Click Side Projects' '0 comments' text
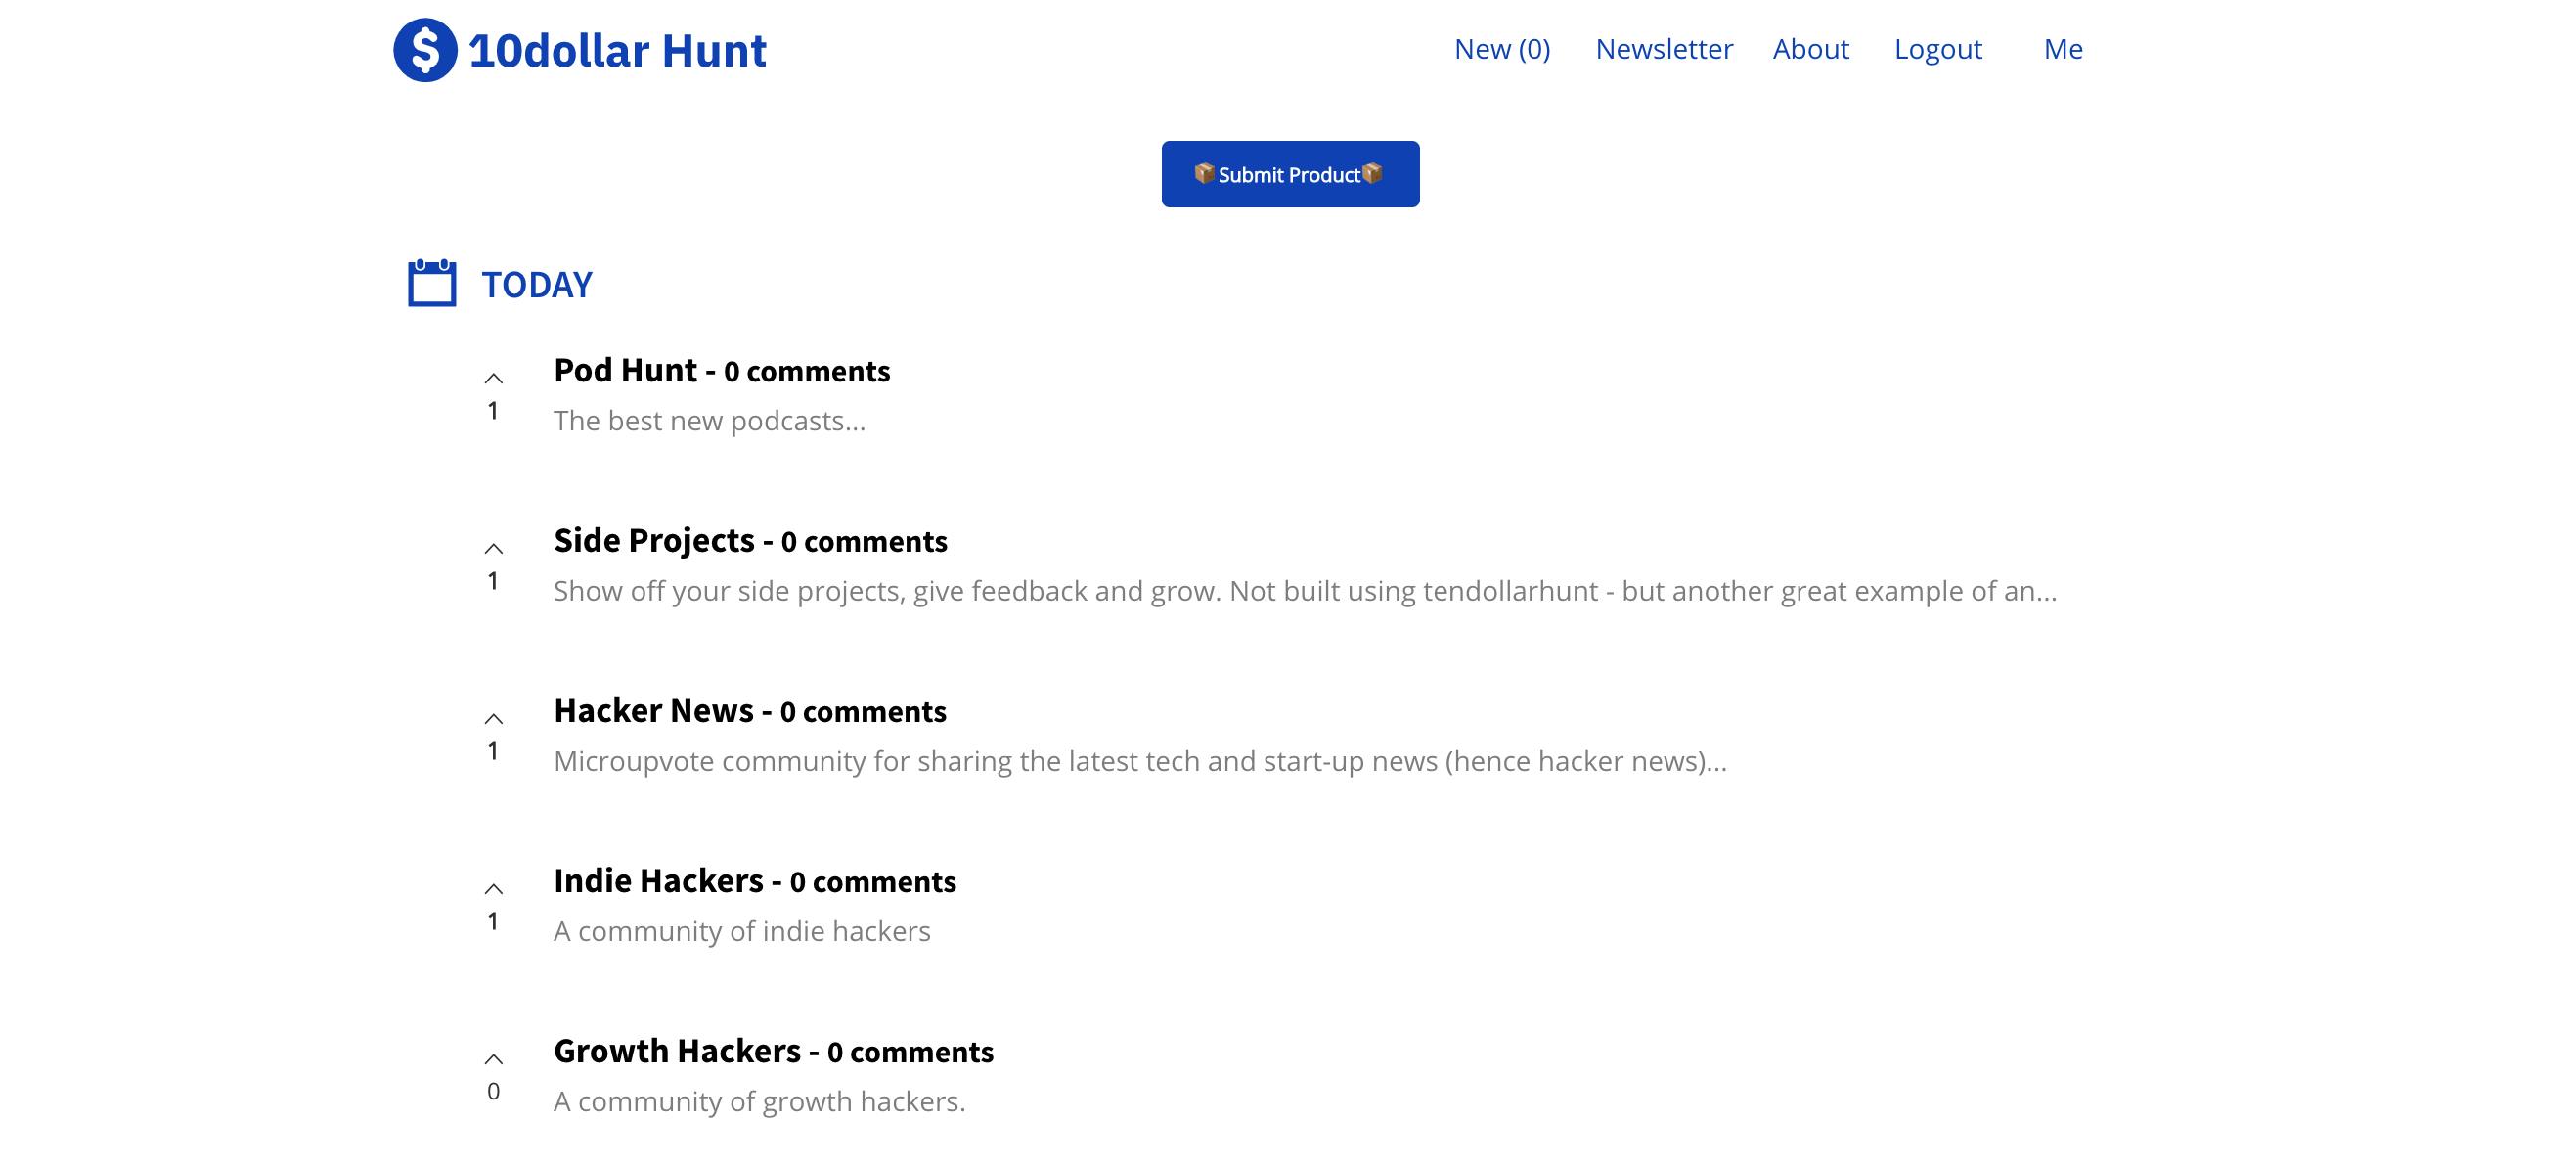The image size is (2576, 1166). (864, 541)
